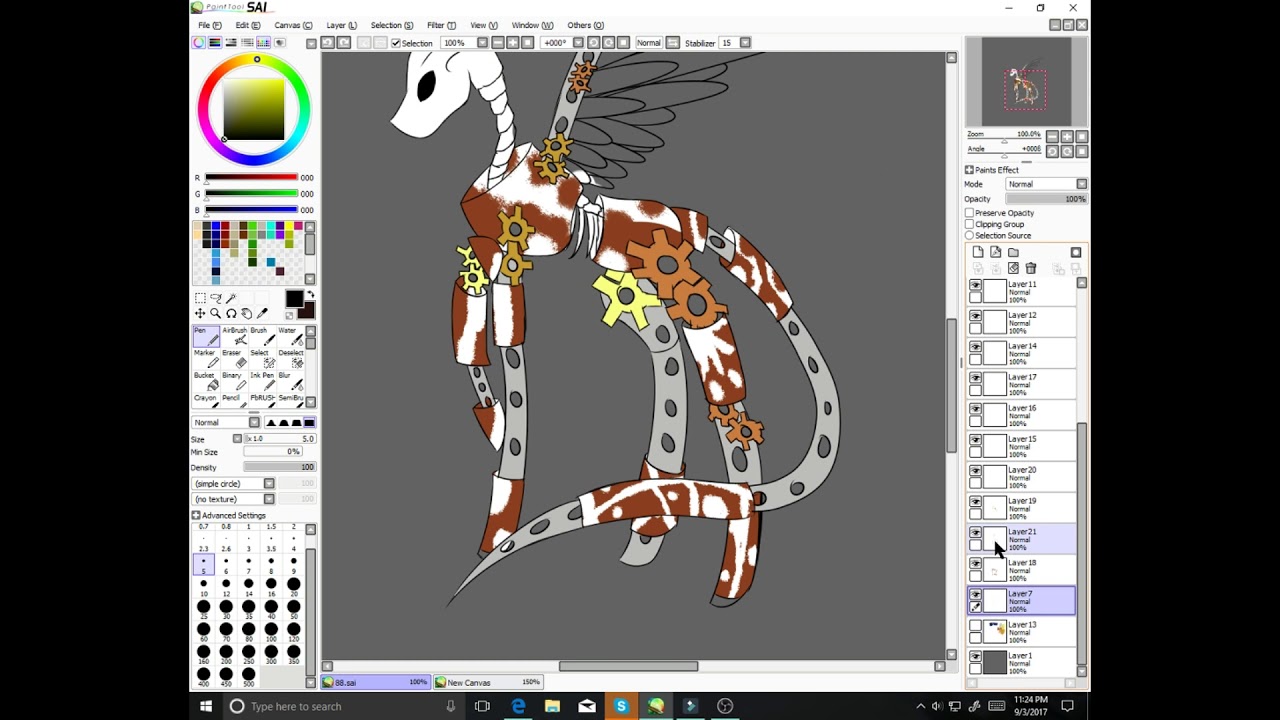
Task: Show Layer13 by toggling its visibility box
Action: click(x=975, y=626)
